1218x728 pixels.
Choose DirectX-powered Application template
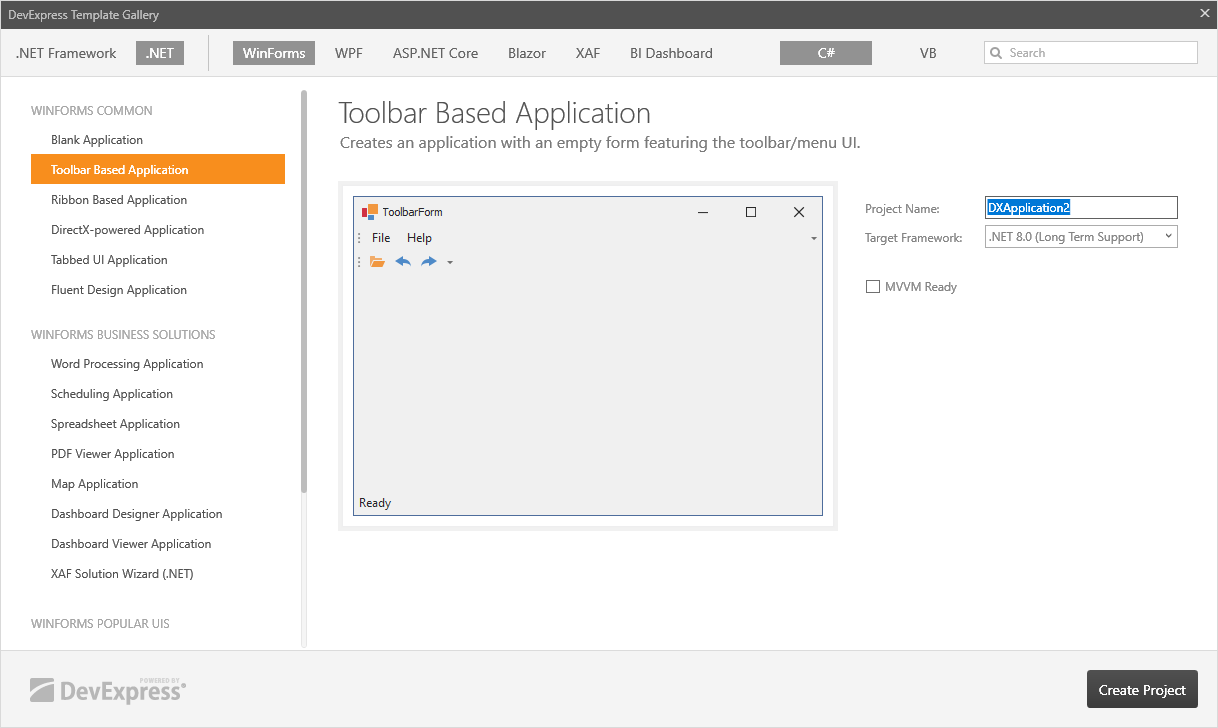[x=158, y=230]
